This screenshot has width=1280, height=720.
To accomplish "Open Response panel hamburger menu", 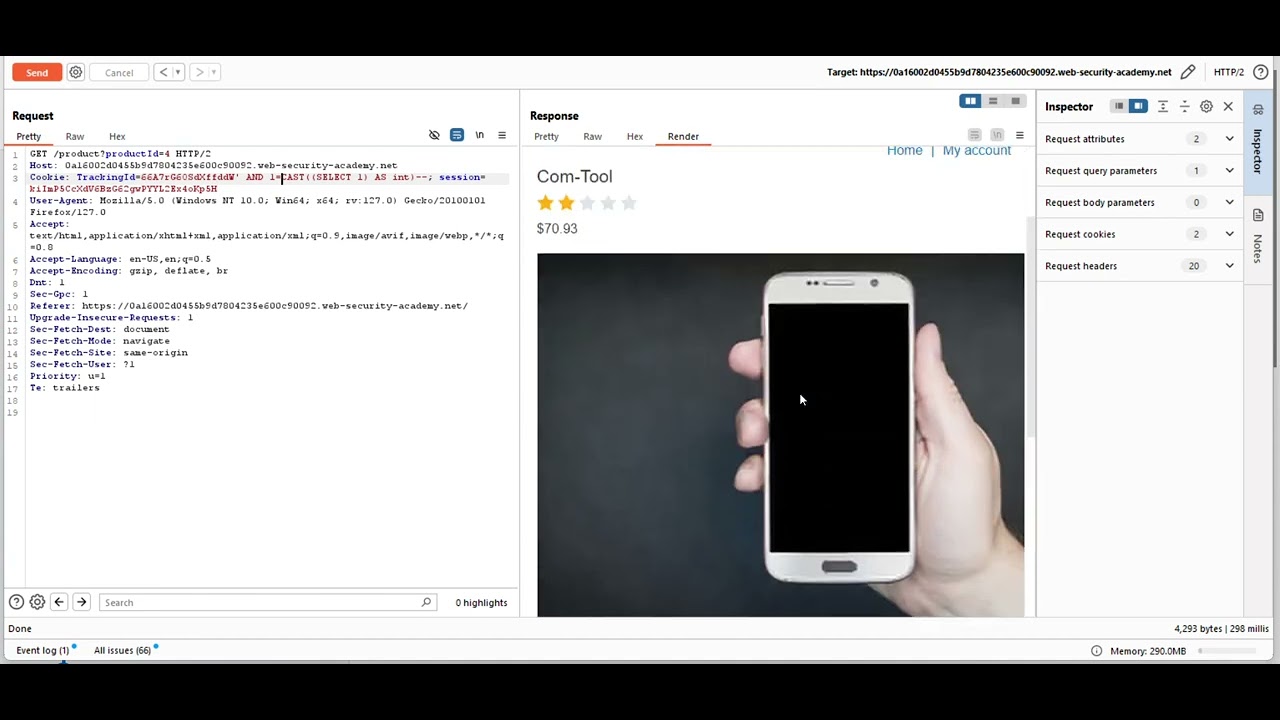I will pyautogui.click(x=1020, y=135).
